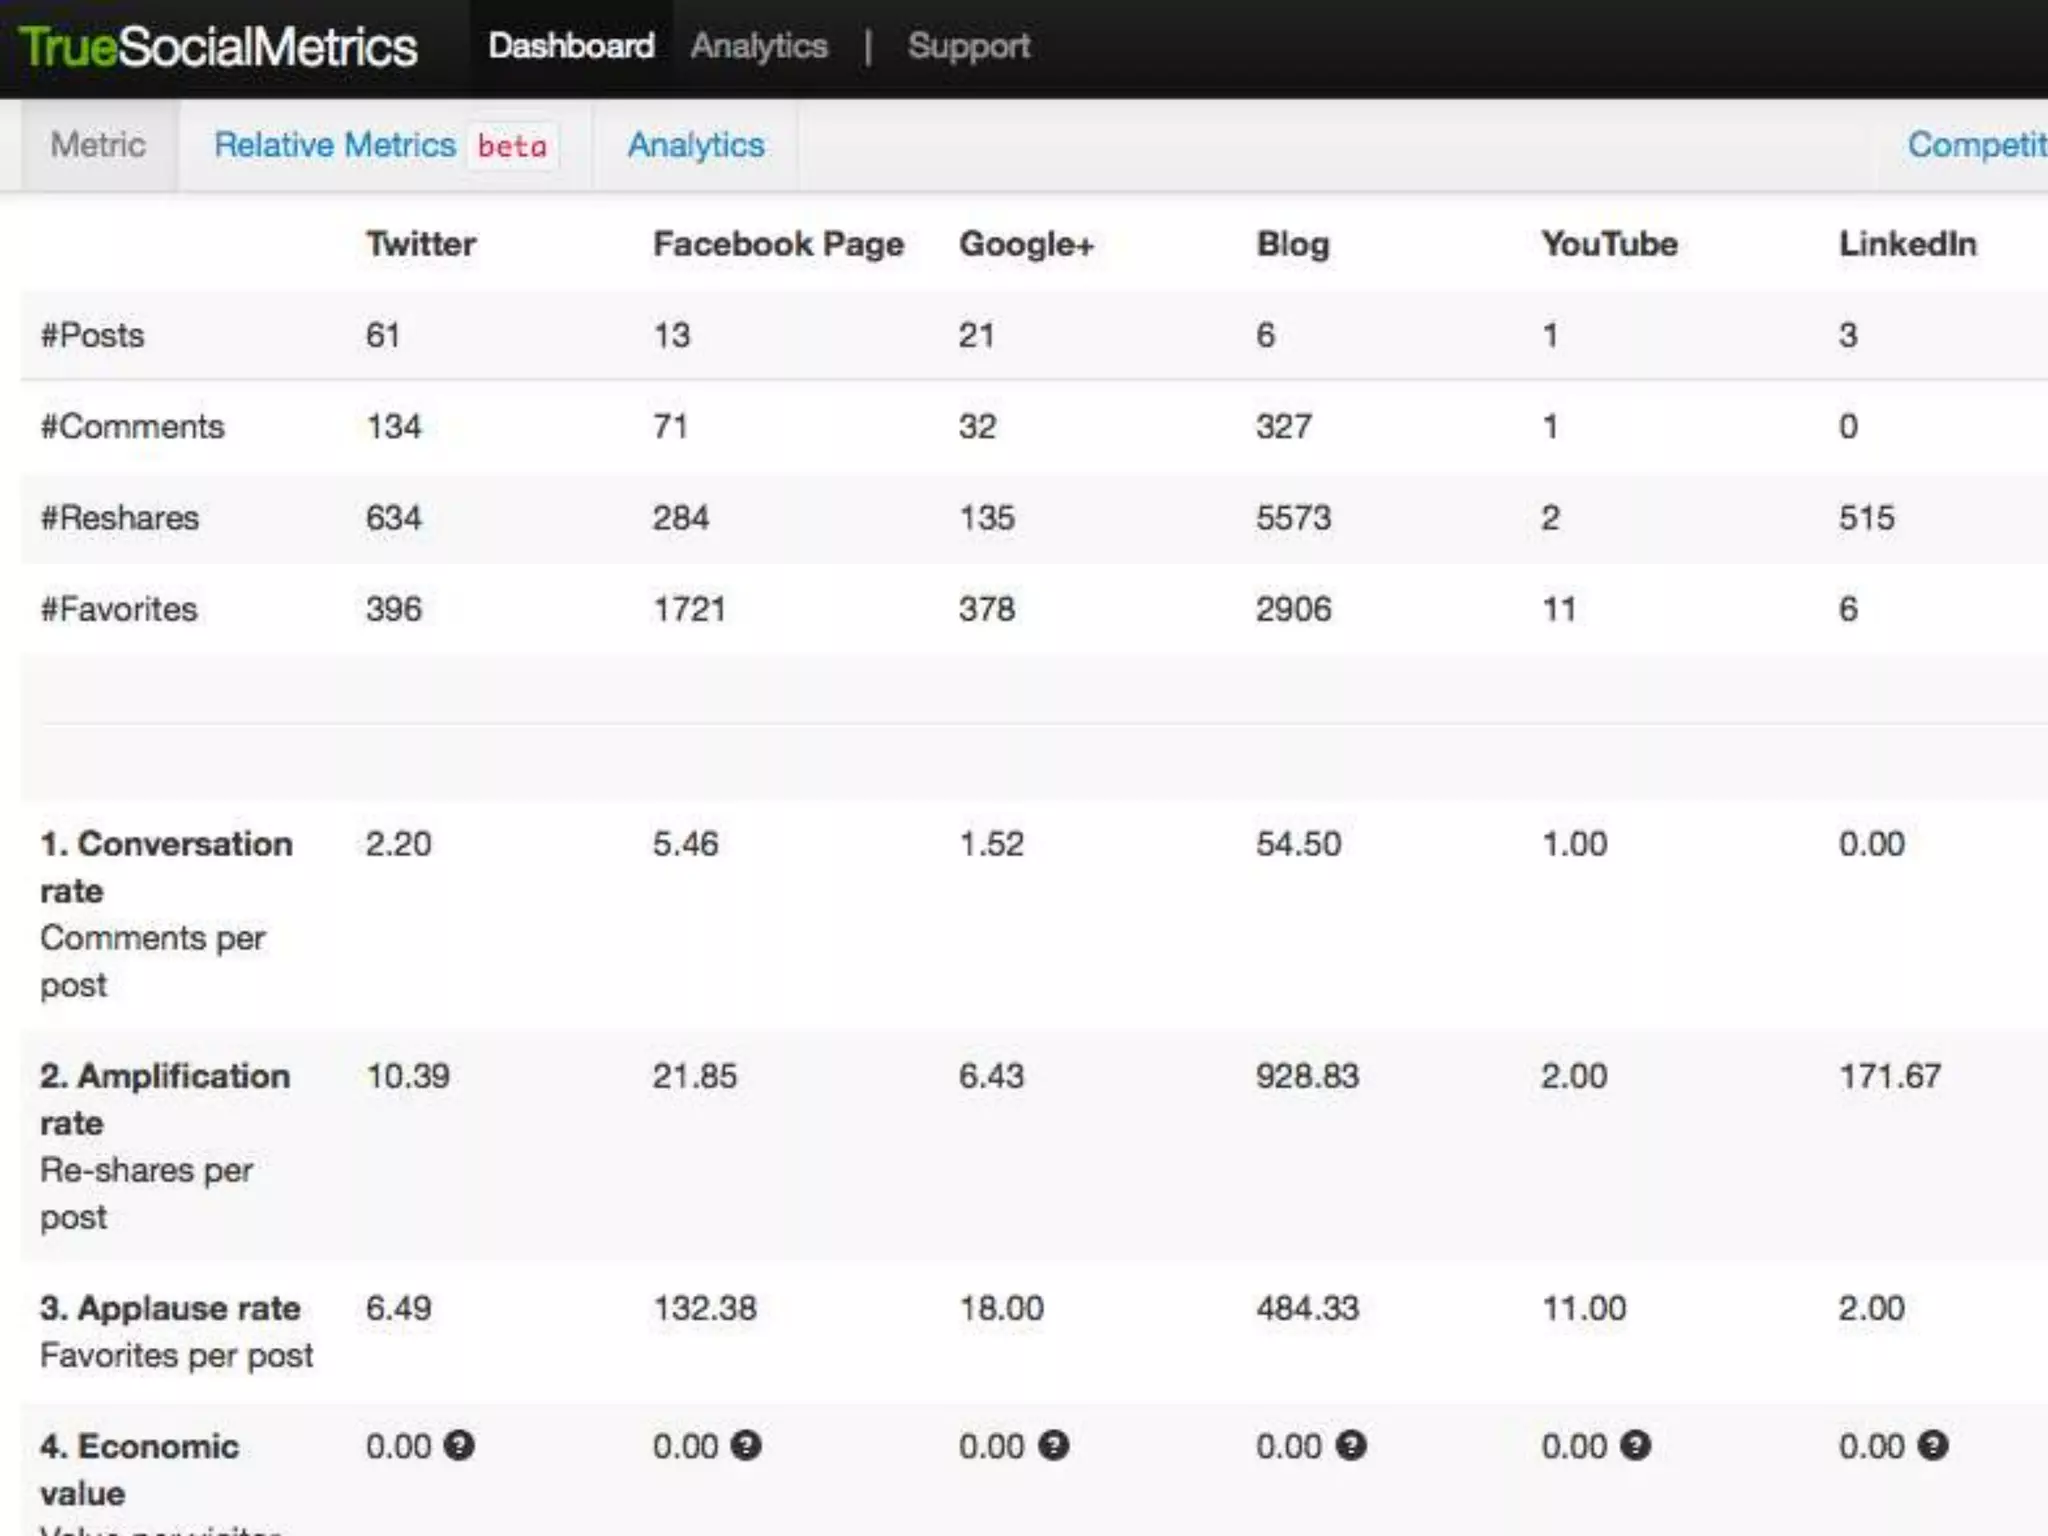Open the Dashboard nav item
Viewport: 2048px width, 1536px height.
[571, 46]
